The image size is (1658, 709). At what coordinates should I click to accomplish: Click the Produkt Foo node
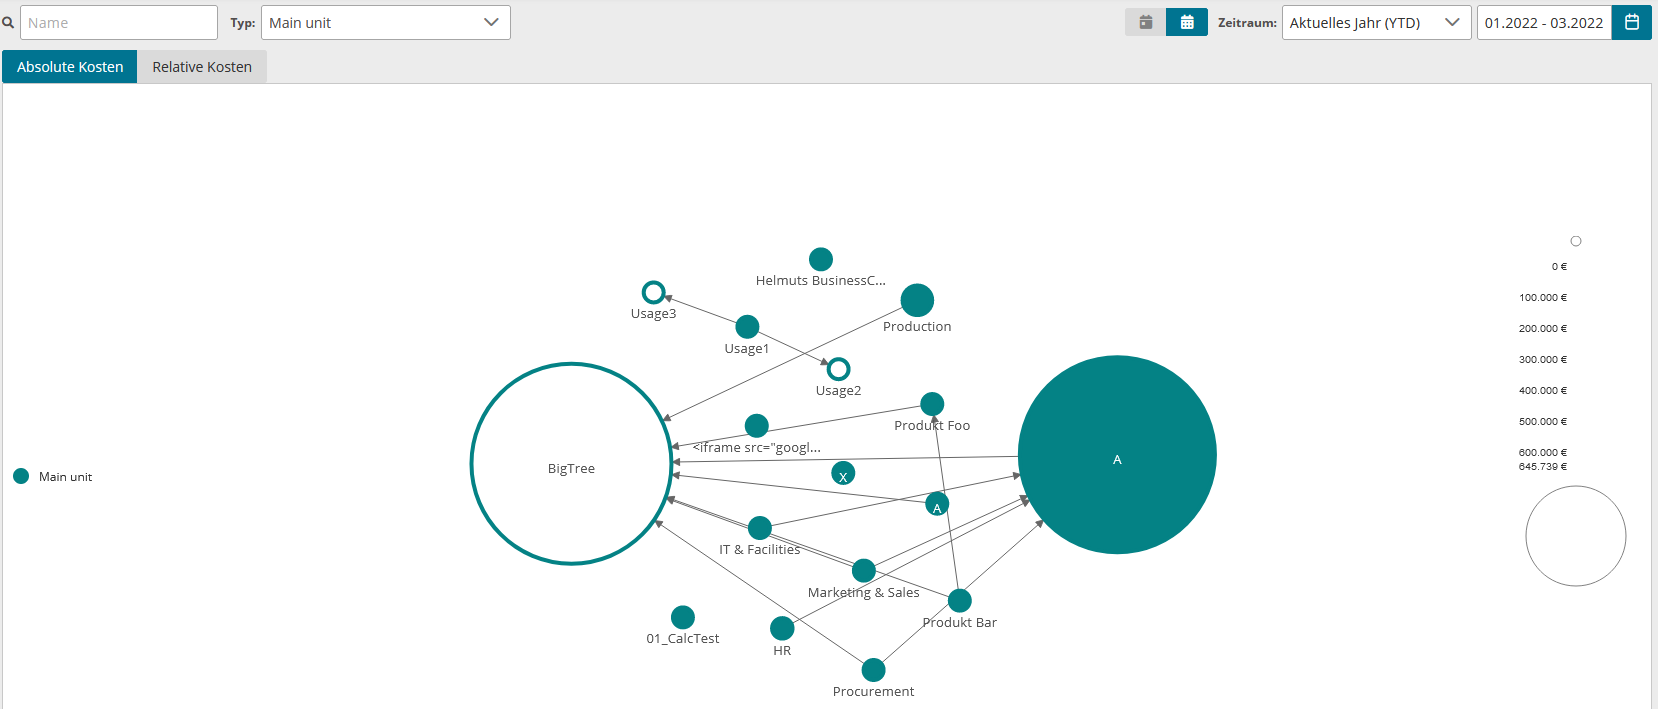pyautogui.click(x=932, y=404)
